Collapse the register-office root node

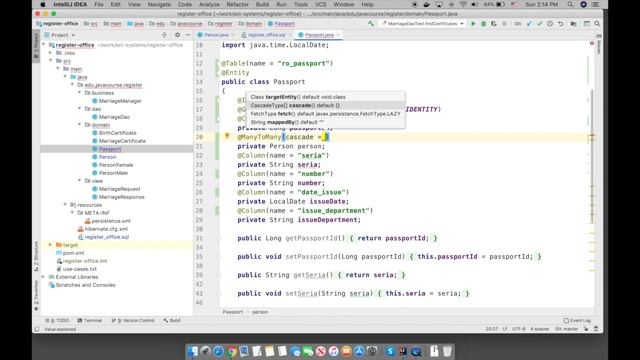[x=44, y=45]
